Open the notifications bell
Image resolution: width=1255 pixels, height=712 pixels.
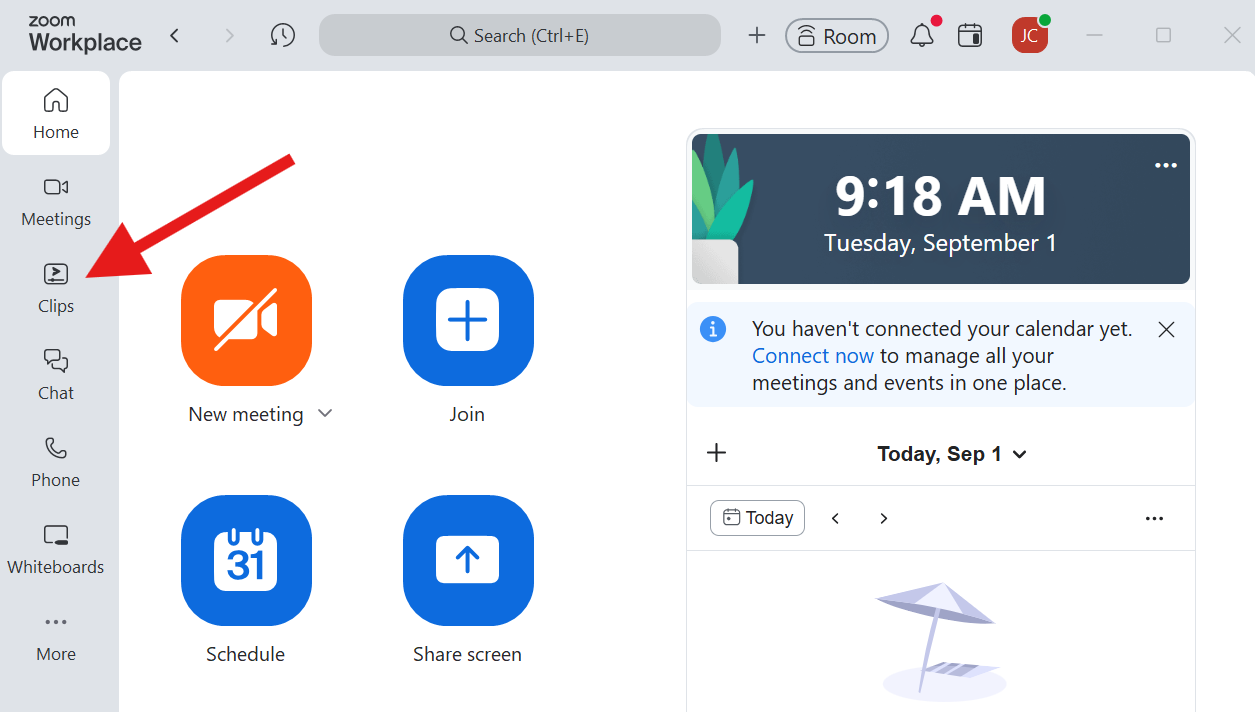[x=922, y=36]
